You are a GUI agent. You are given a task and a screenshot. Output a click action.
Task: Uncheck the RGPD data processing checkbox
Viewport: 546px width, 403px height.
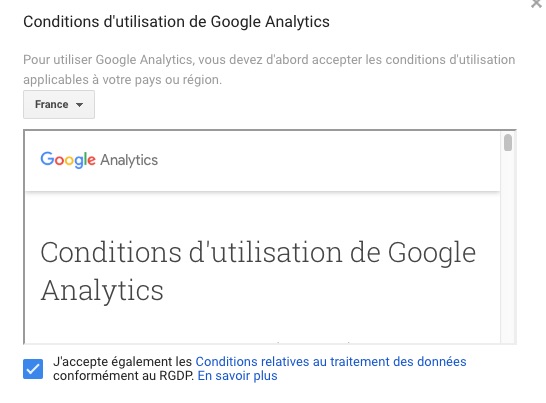point(33,369)
